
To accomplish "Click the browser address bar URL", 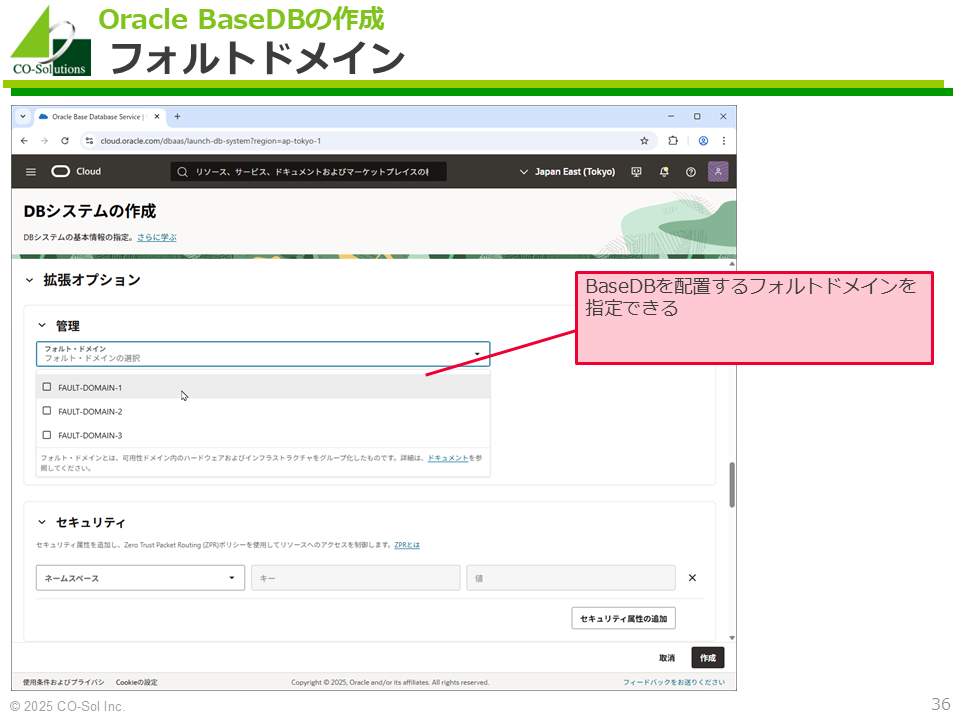I will [x=211, y=141].
